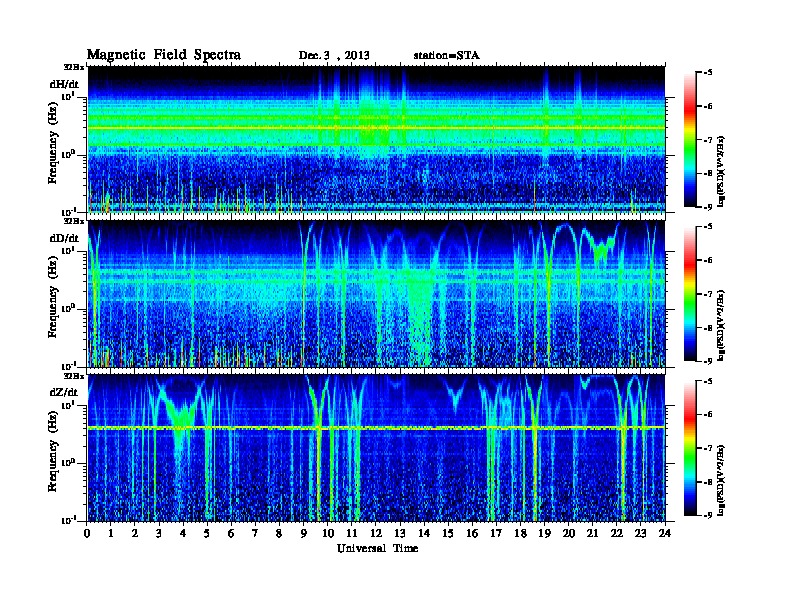This screenshot has width=792, height=612.
Task: Select the 'dD/dt' panel label
Action: point(64,238)
